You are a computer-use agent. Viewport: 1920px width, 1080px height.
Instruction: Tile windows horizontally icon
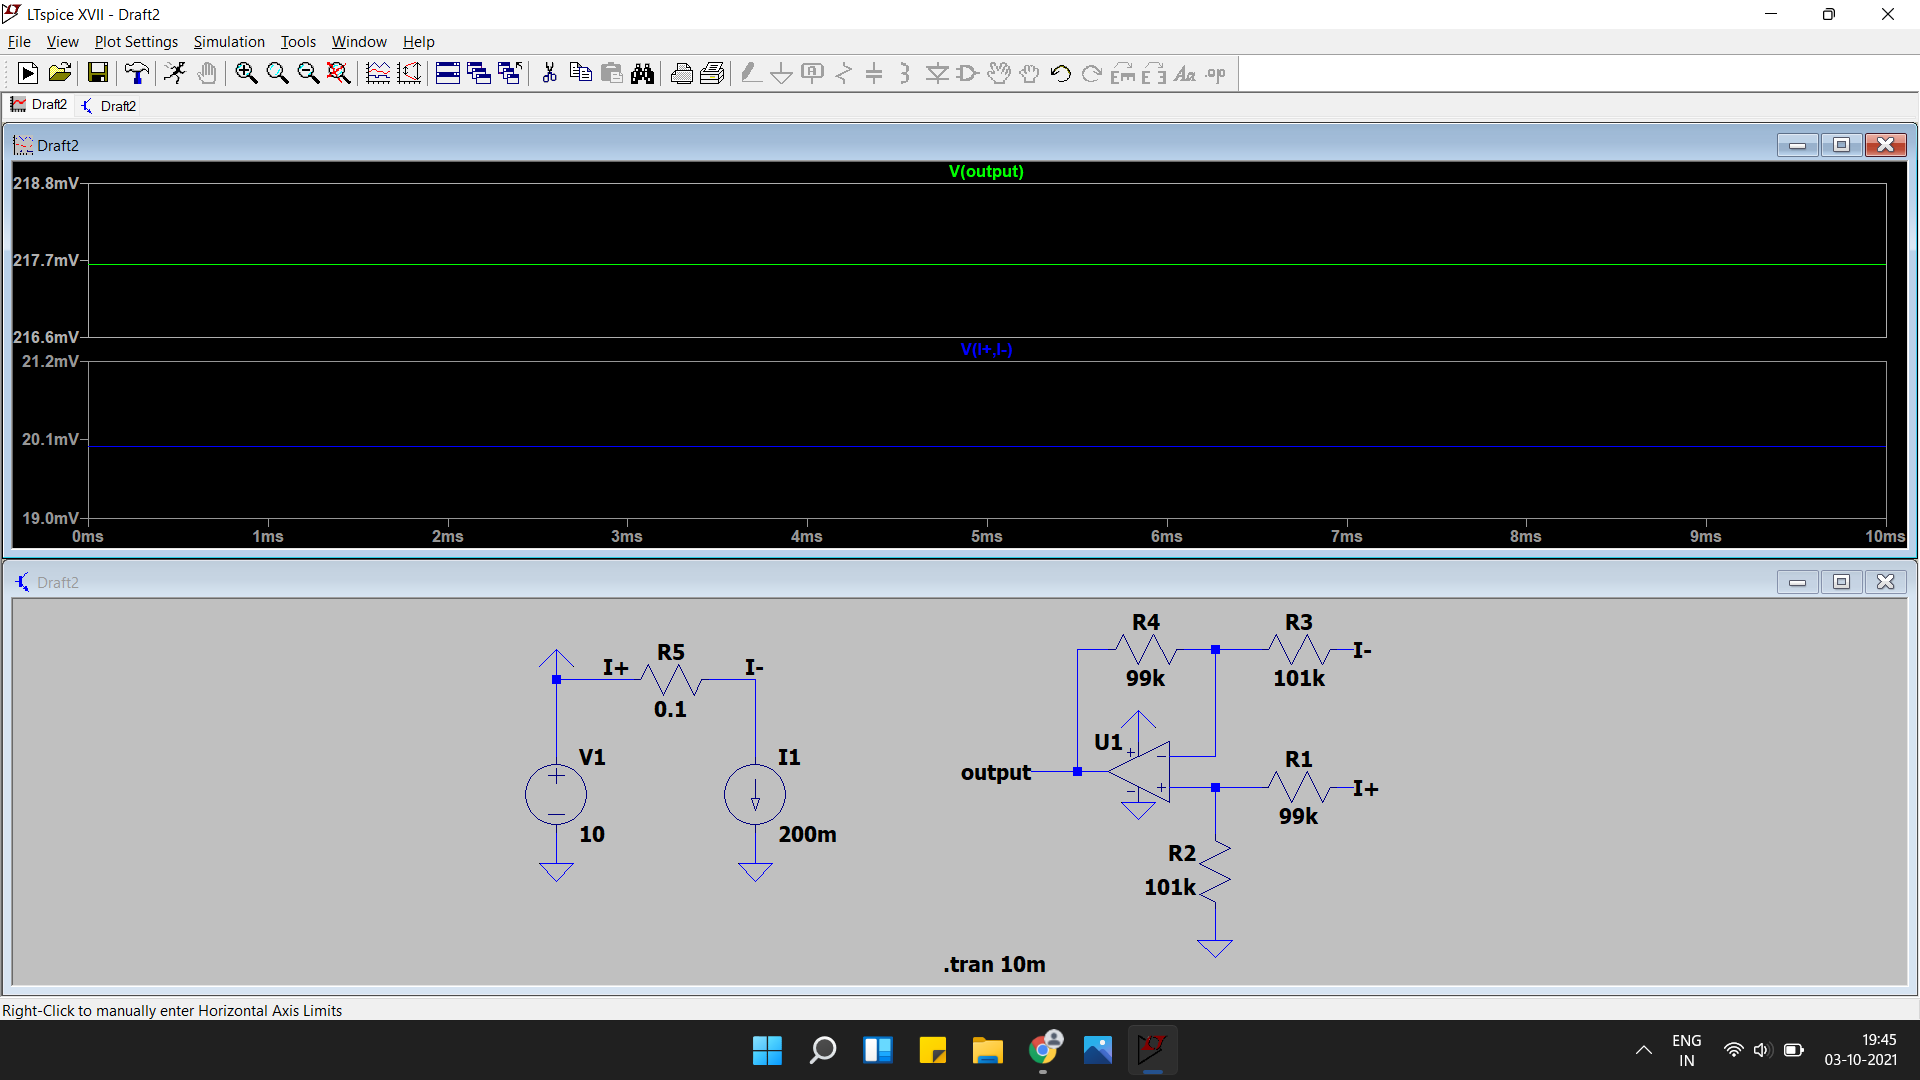448,73
